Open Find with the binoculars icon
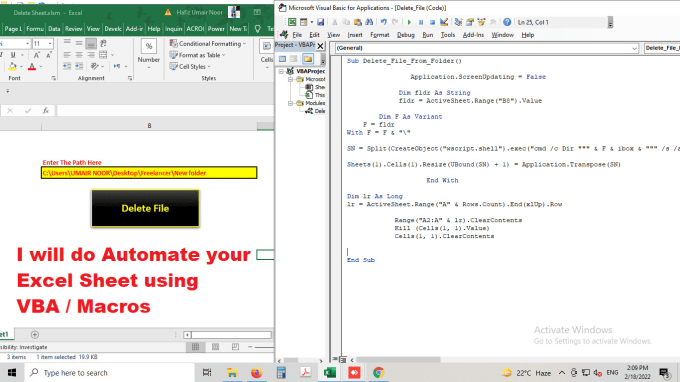680x382 pixels. [369, 22]
